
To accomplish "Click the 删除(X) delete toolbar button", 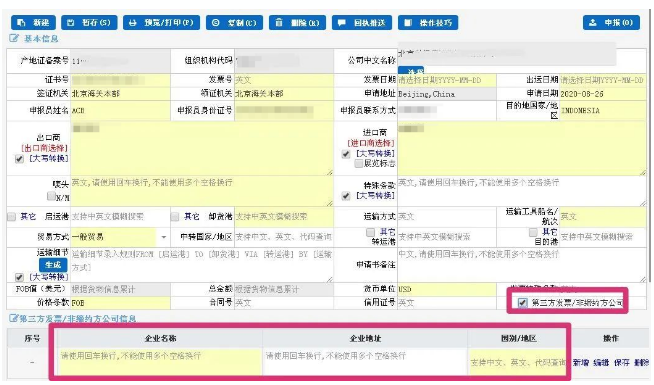I will click(297, 23).
